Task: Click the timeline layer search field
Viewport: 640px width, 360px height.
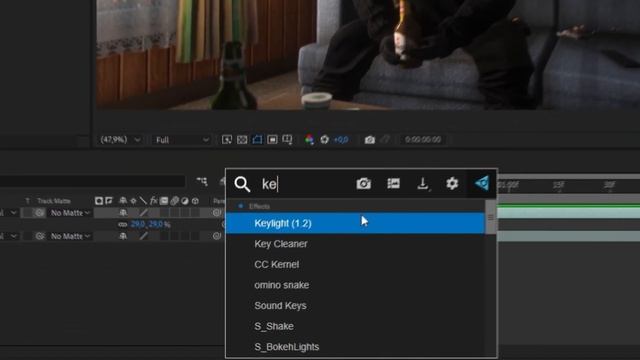Action: (93, 181)
